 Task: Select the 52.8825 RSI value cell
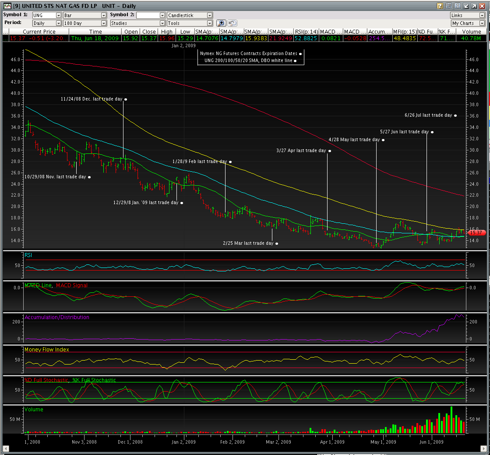306,38
